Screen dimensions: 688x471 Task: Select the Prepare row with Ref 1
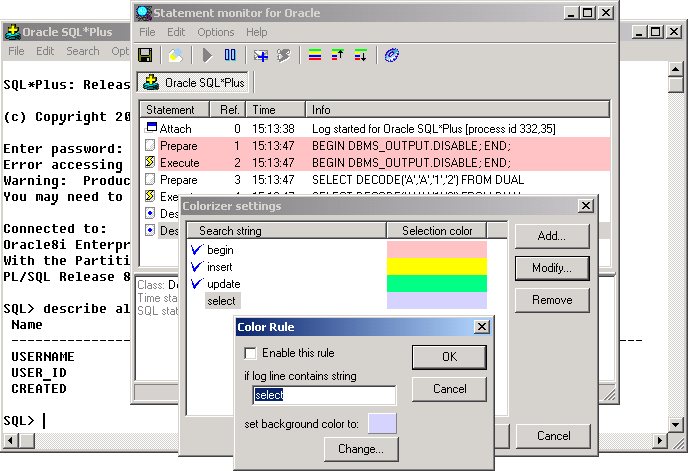coord(375,146)
